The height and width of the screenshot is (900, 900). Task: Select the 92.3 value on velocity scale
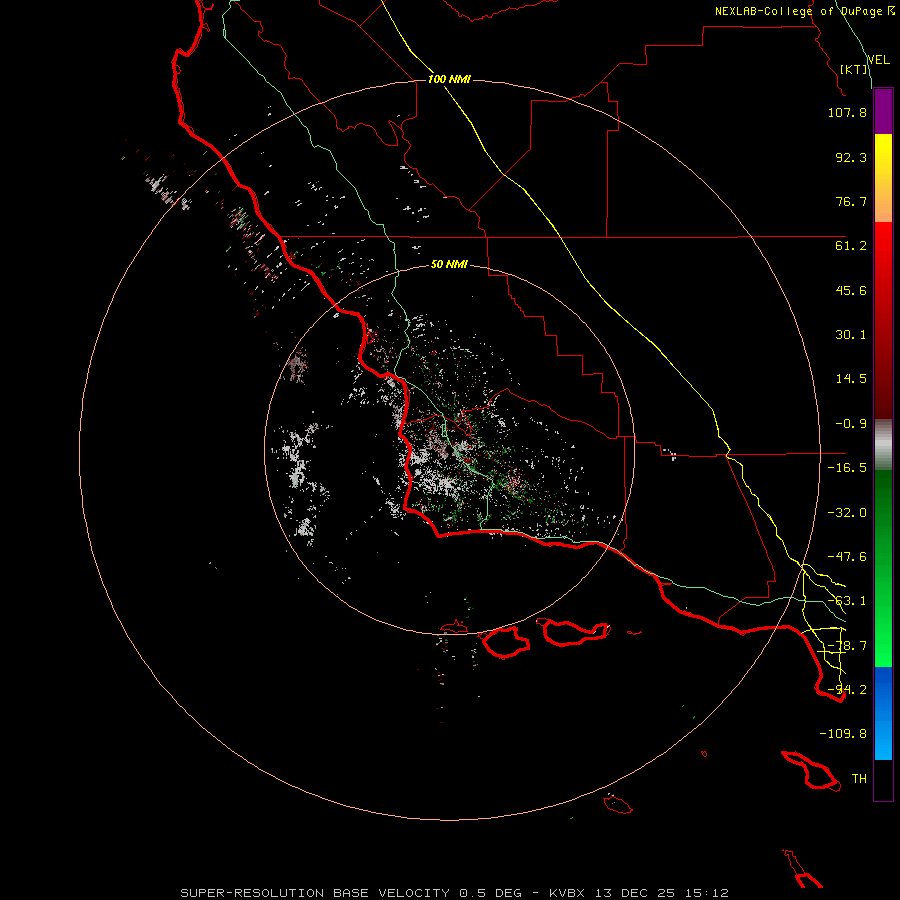click(851, 157)
